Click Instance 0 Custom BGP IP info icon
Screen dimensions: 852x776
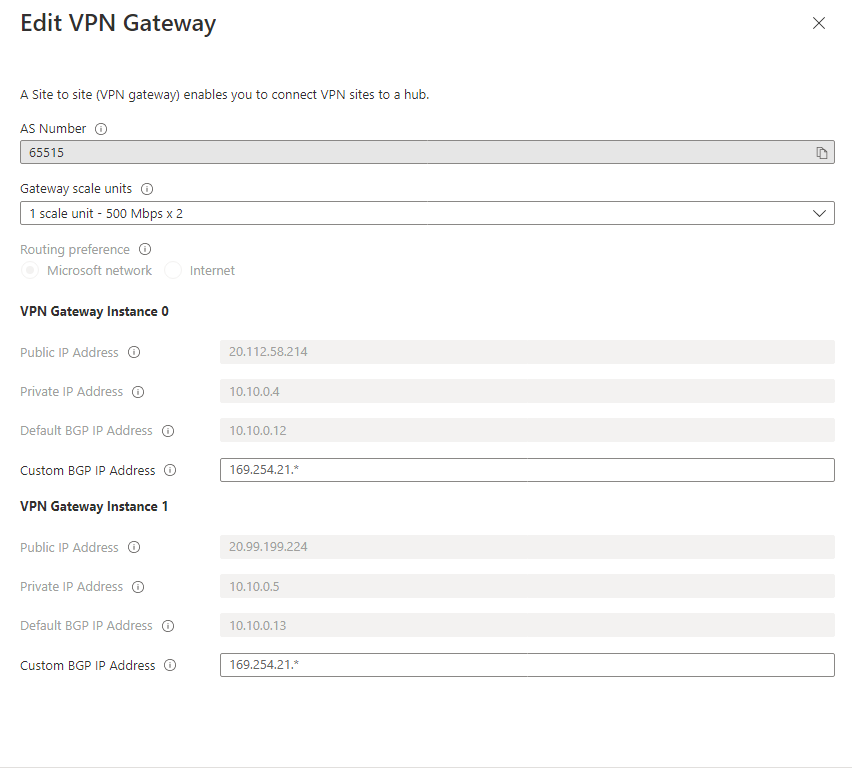pos(170,470)
